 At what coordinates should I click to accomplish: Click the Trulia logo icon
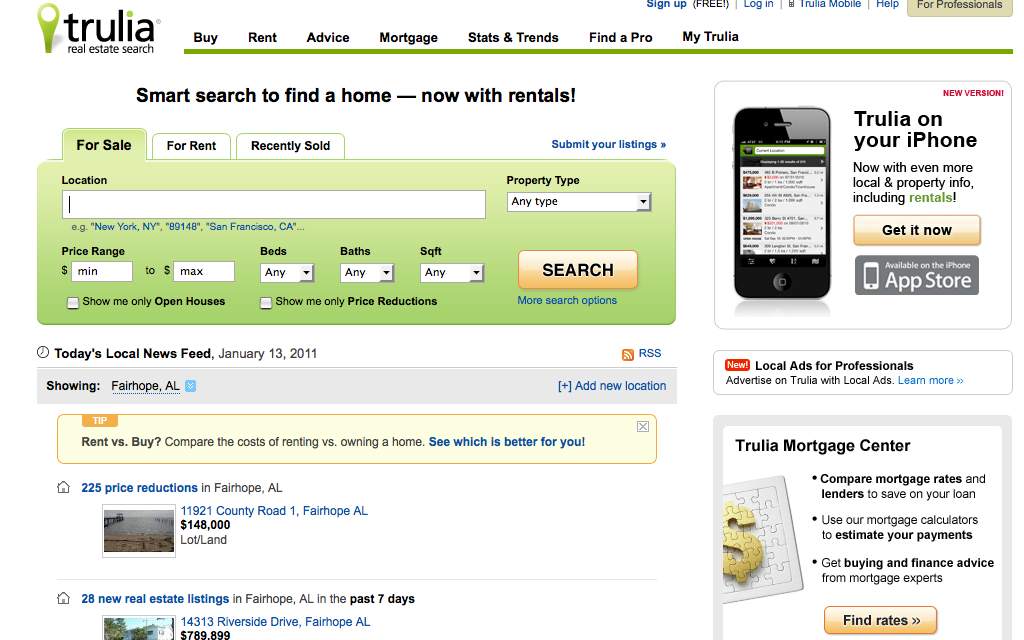48,28
